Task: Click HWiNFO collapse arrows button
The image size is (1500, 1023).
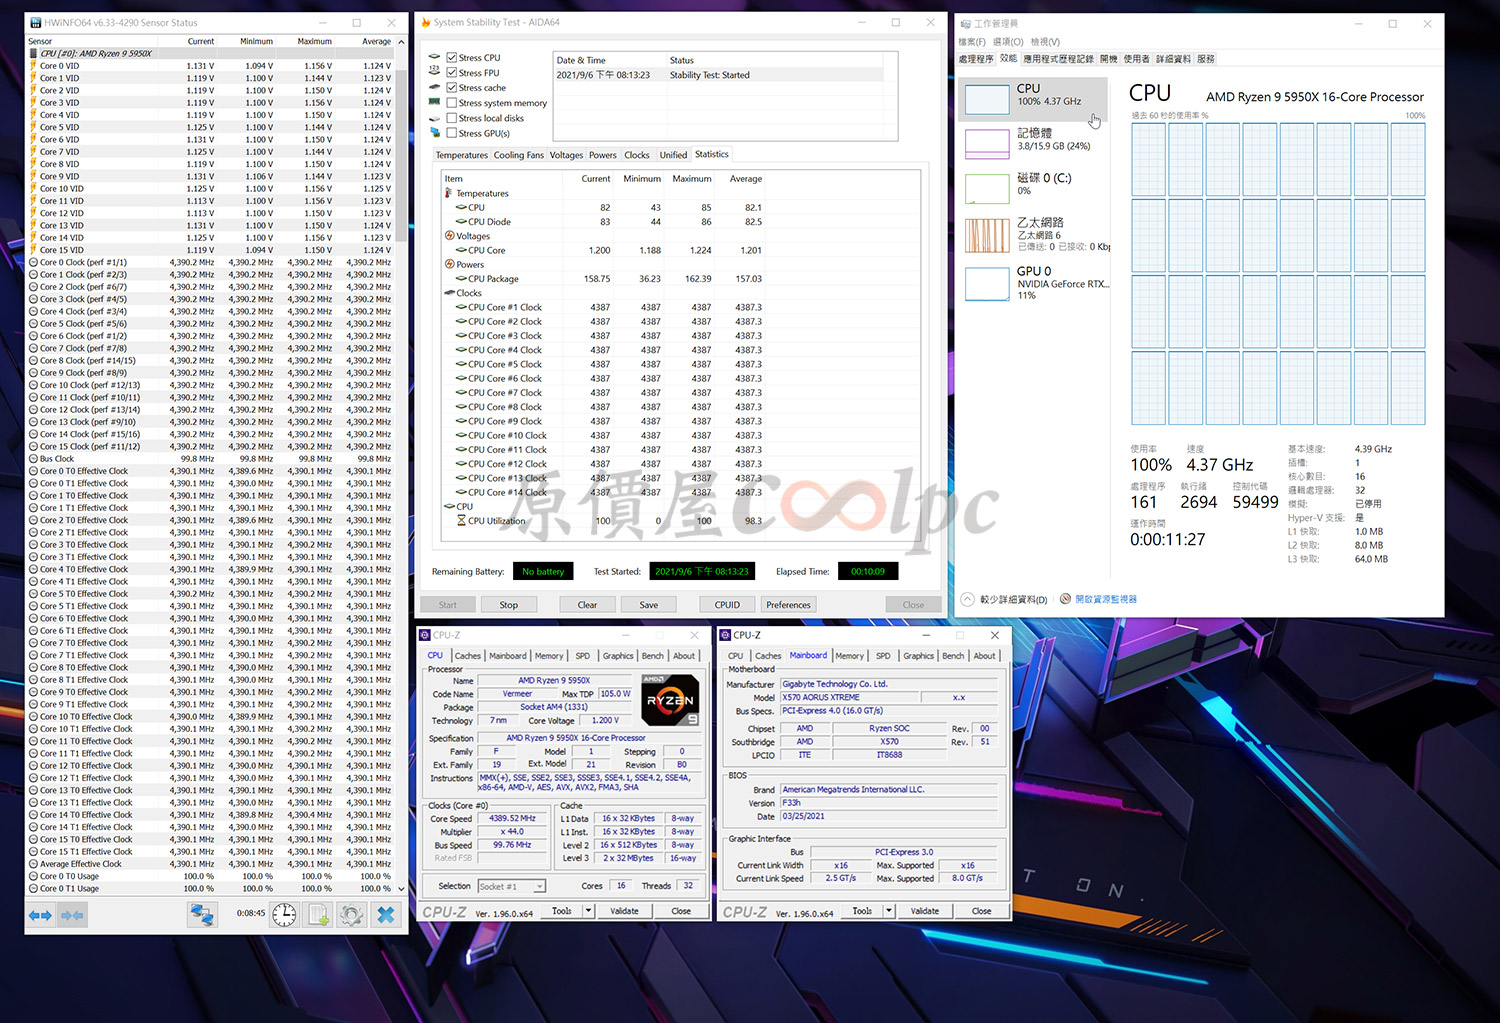Action: coord(72,914)
